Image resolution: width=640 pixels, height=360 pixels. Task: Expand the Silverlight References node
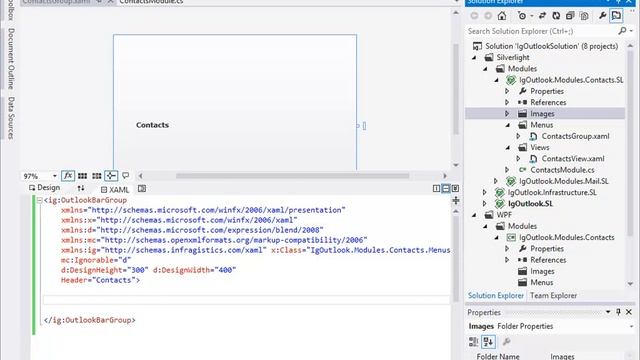point(507,102)
